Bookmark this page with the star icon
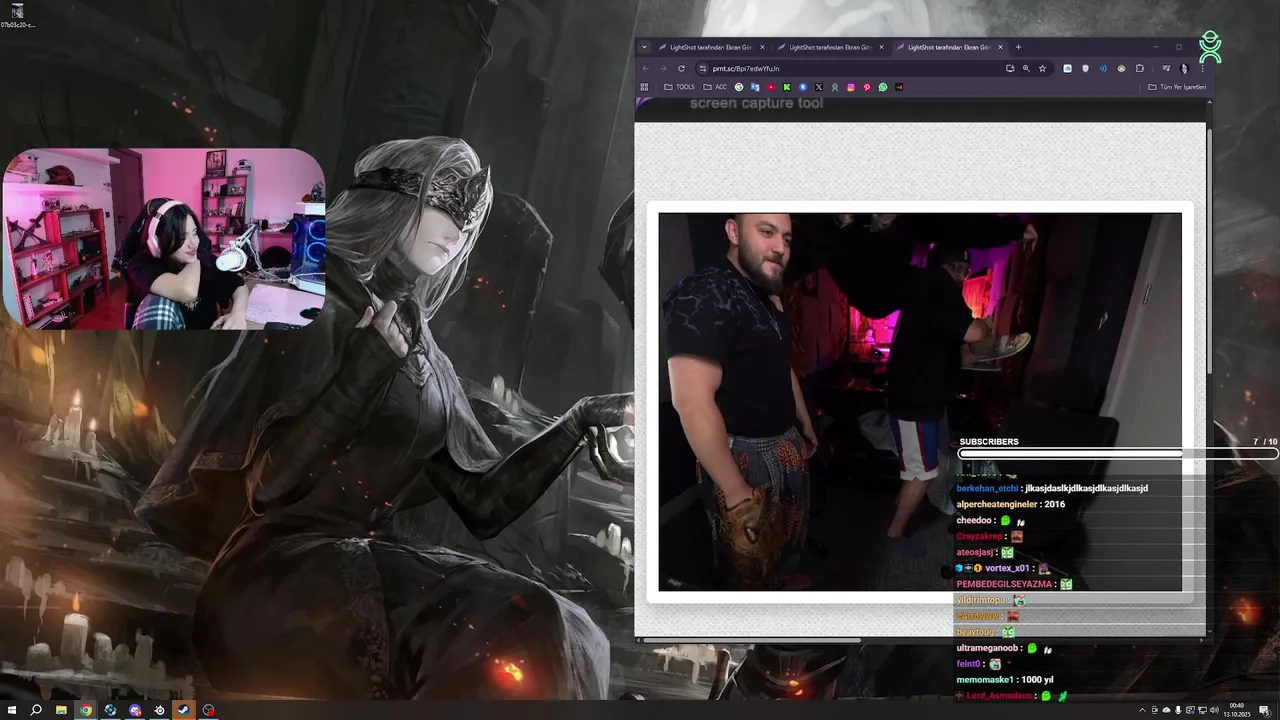Viewport: 1280px width, 720px height. [1042, 68]
